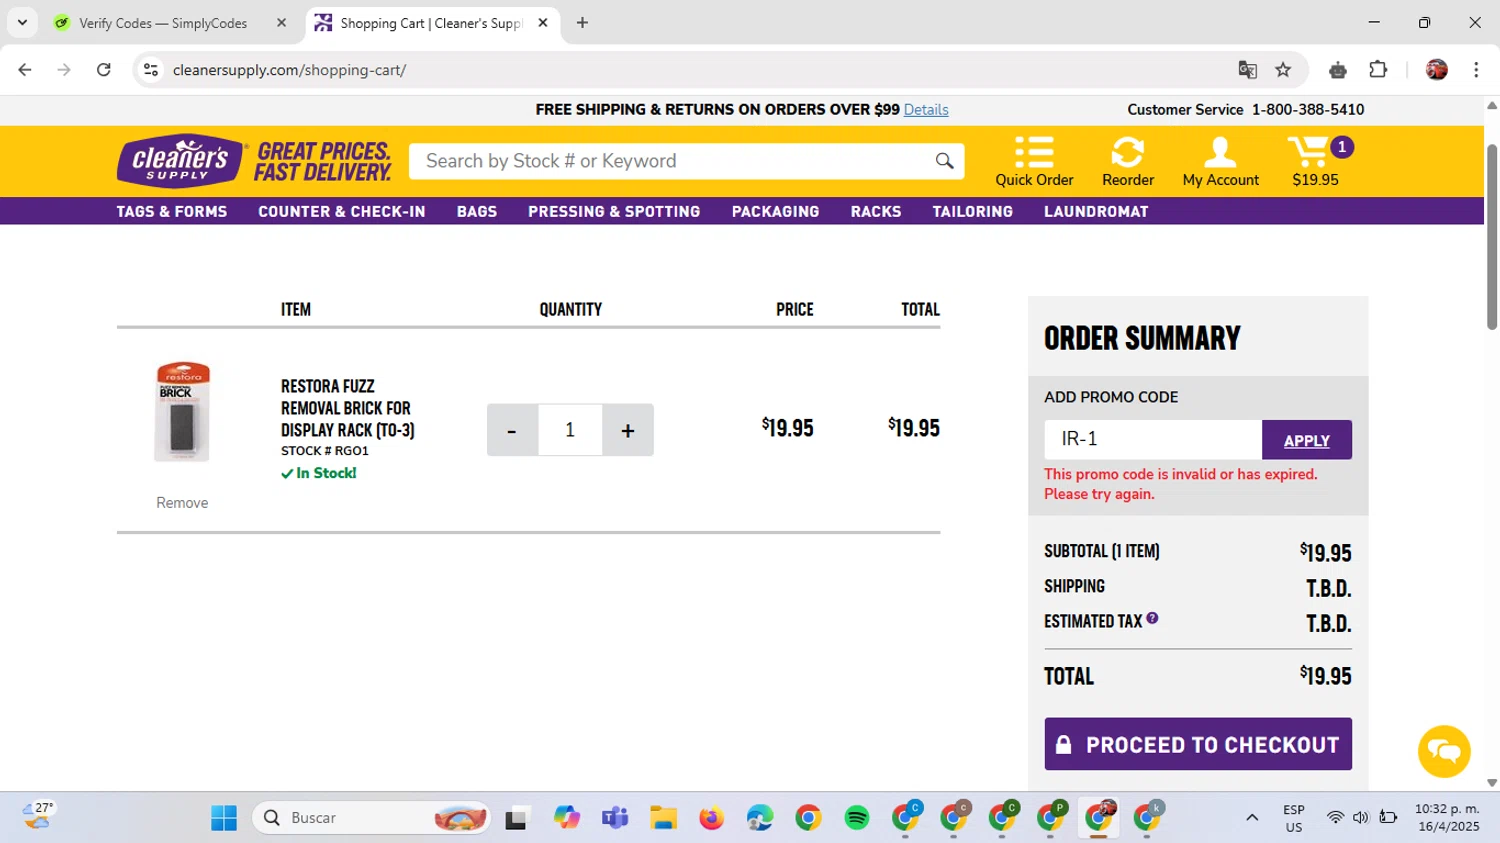Apply the promo code

pyautogui.click(x=1307, y=440)
